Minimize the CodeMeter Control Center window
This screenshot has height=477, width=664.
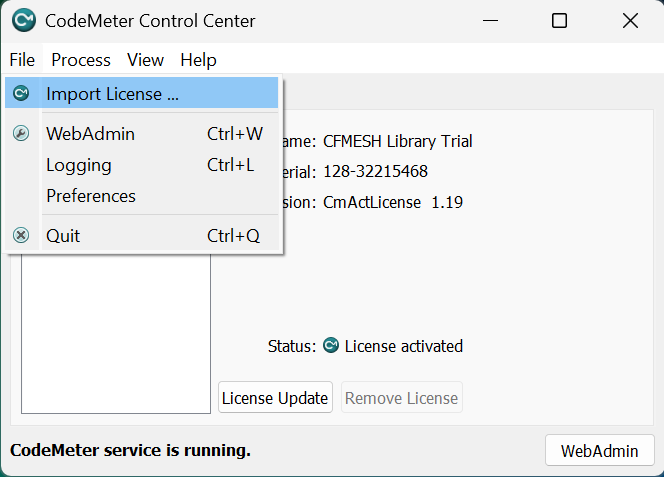tap(489, 21)
